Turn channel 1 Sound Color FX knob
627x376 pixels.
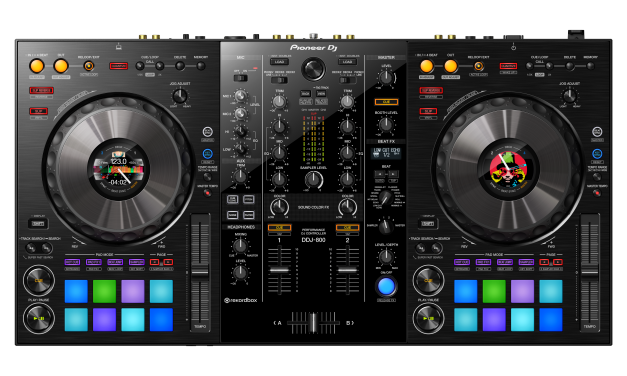(279, 207)
